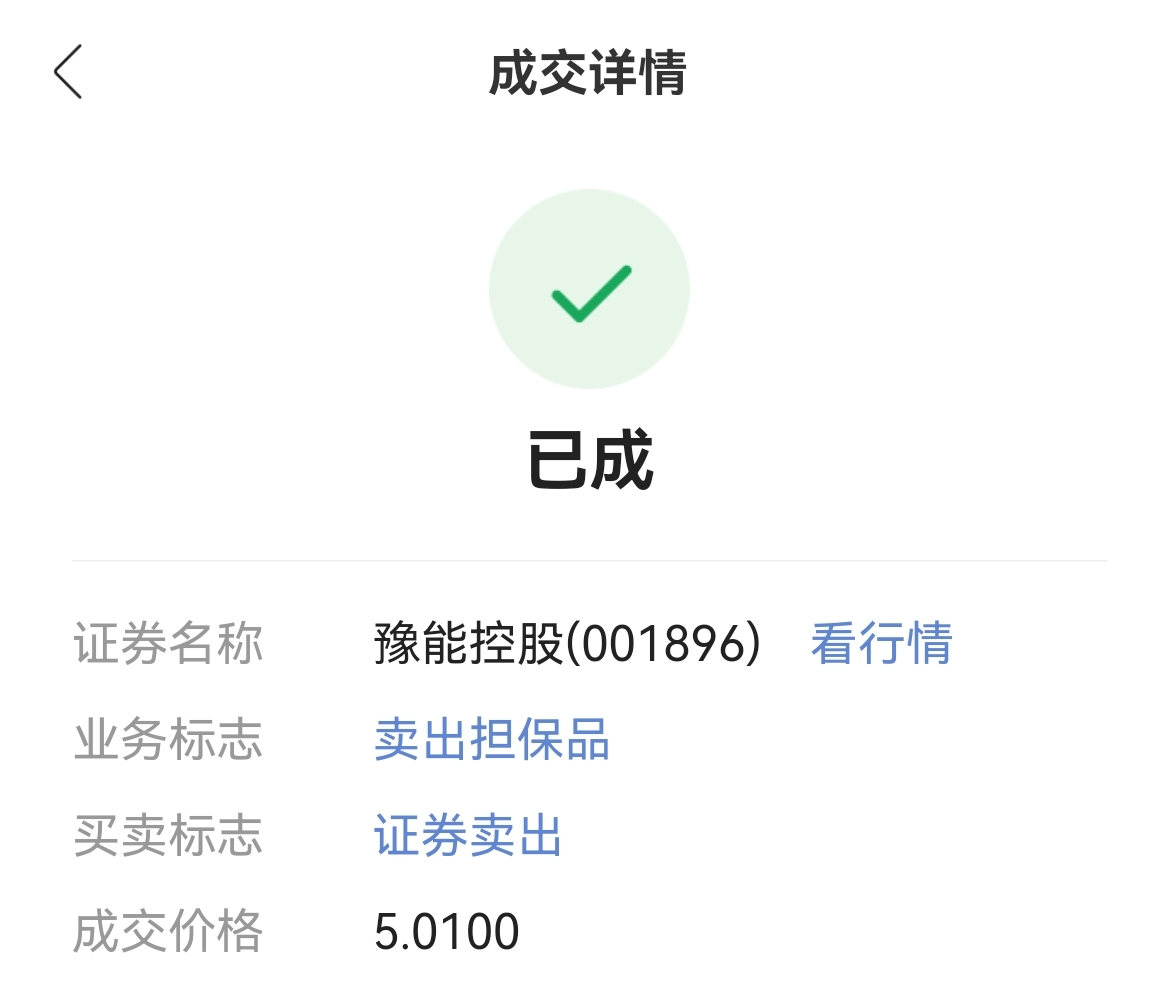Tap the character 已 in status heading
This screenshot has height=993, width=1176.
tap(558, 461)
